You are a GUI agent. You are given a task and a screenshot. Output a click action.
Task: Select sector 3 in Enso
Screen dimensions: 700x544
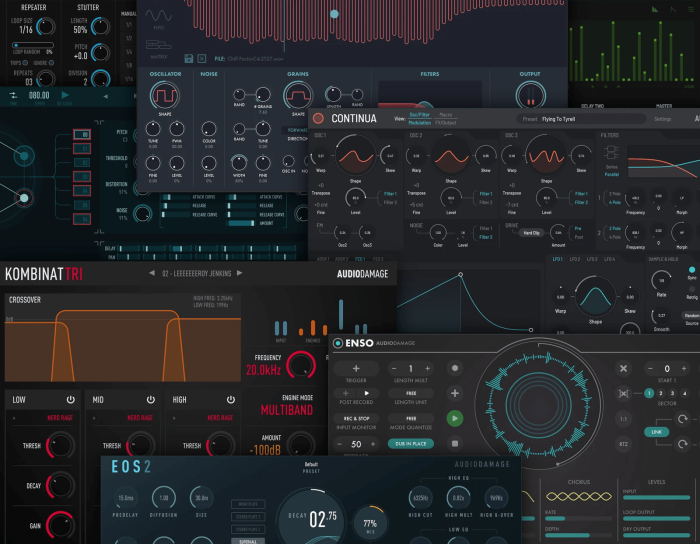[672, 393]
